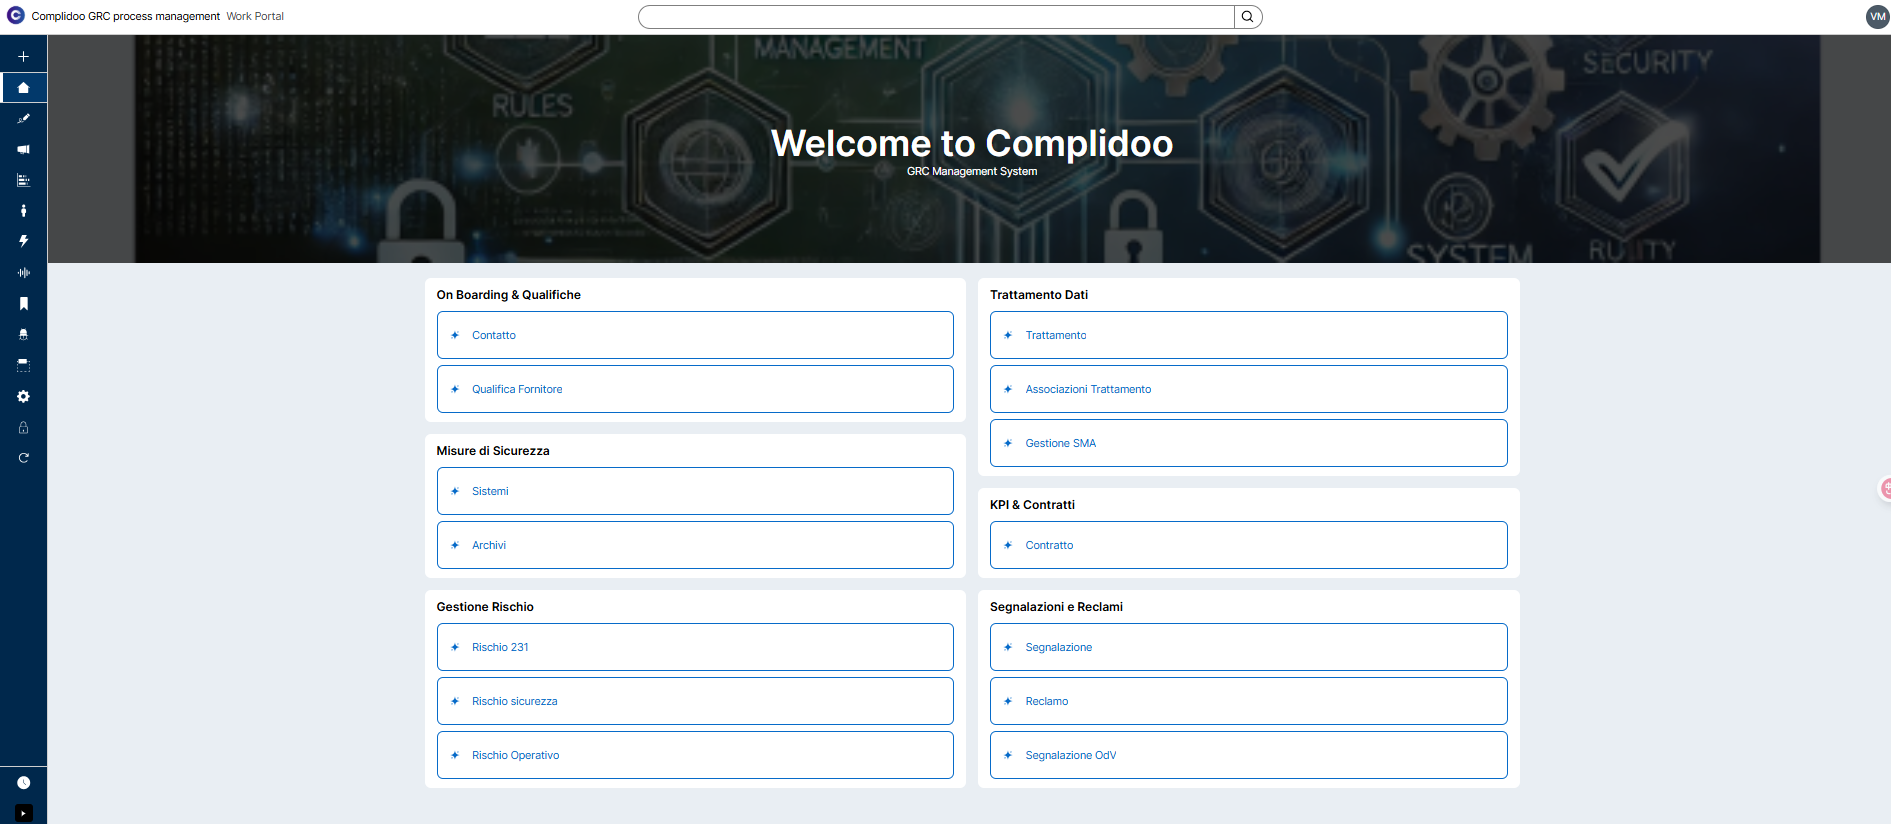Click the Complidoo logo at top left
1891x824 pixels.
[15, 16]
